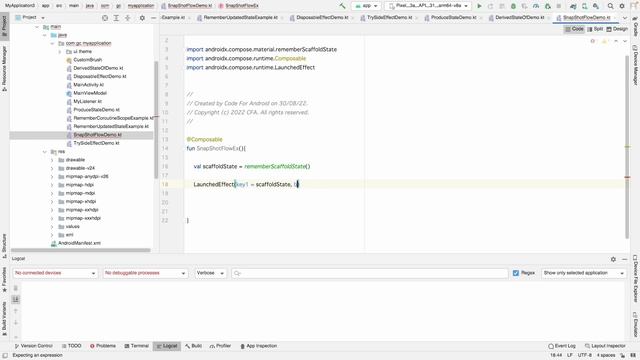640x360 pixels.
Task: Click the Sync Project with Gradle icon
Action: 573,6
